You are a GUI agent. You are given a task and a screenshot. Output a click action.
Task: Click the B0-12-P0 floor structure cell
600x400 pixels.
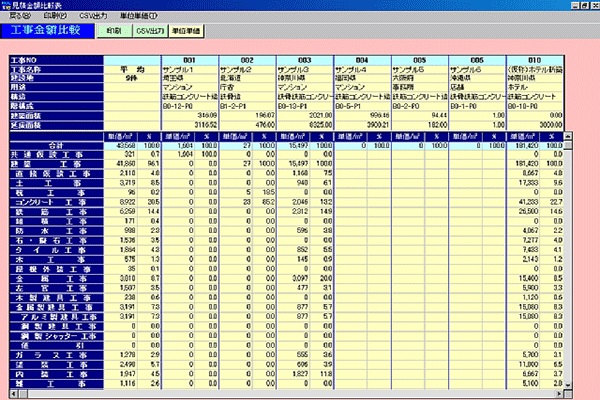point(190,106)
